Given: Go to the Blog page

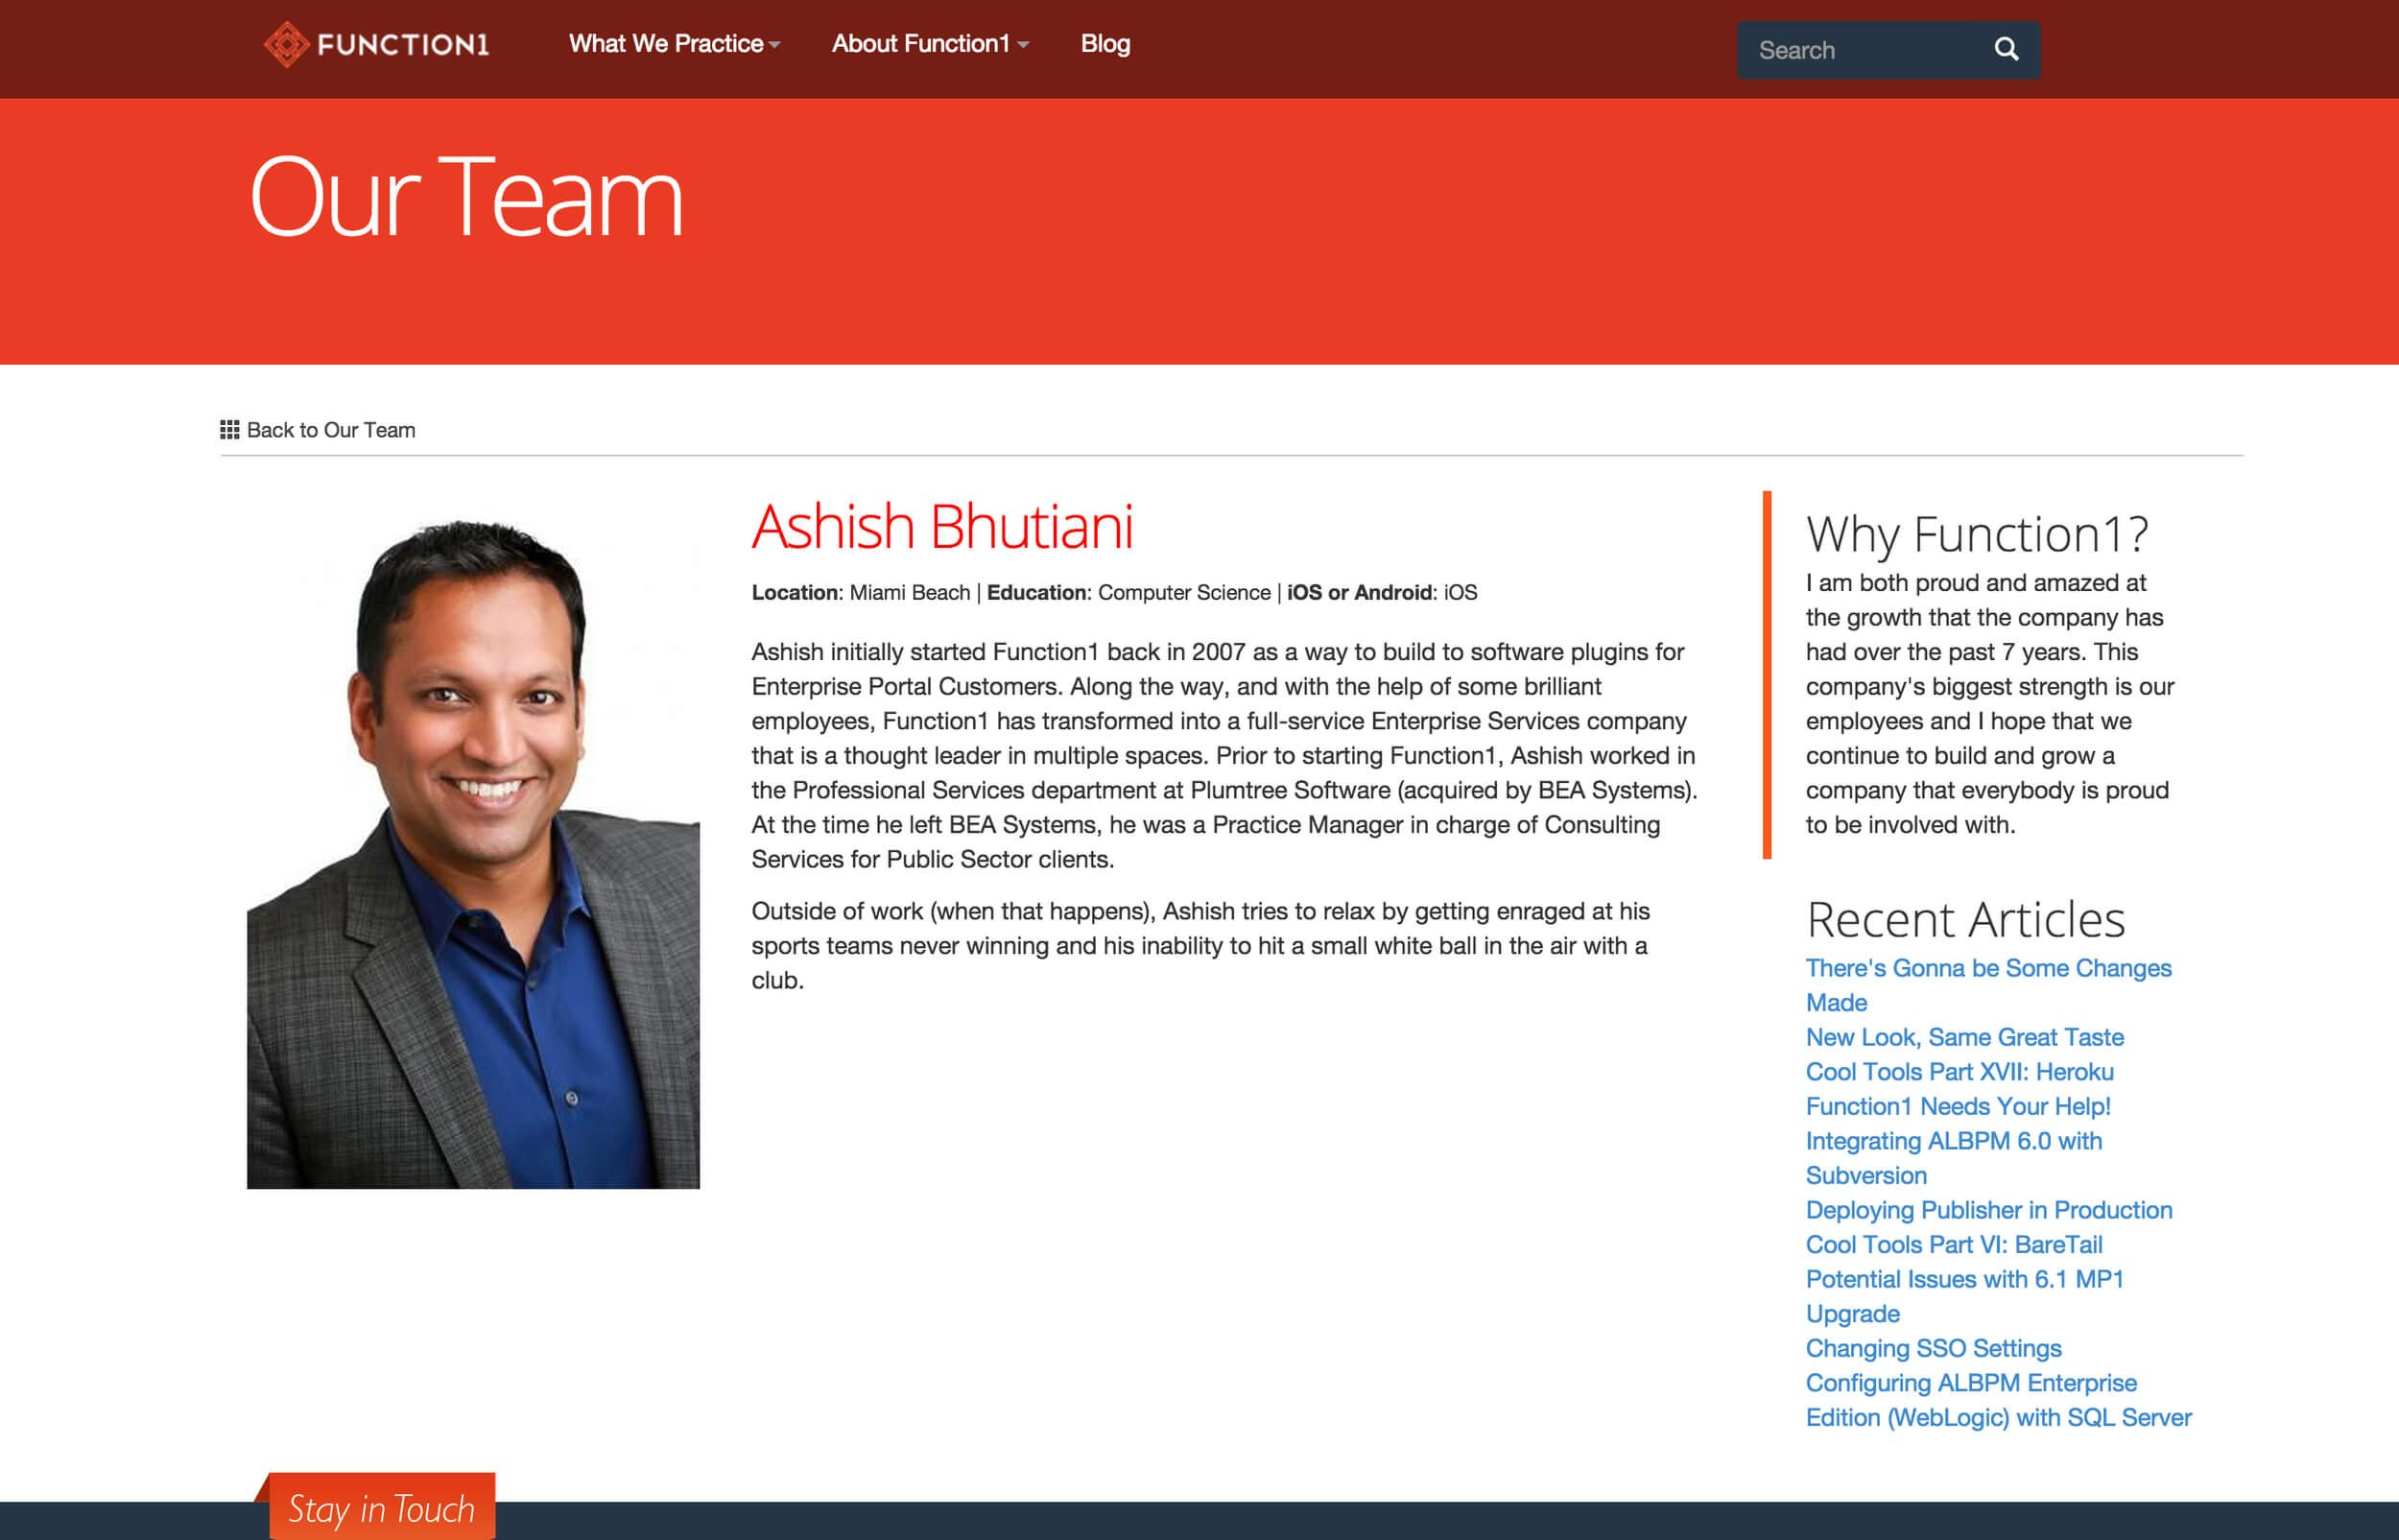Looking at the screenshot, I should [1105, 44].
